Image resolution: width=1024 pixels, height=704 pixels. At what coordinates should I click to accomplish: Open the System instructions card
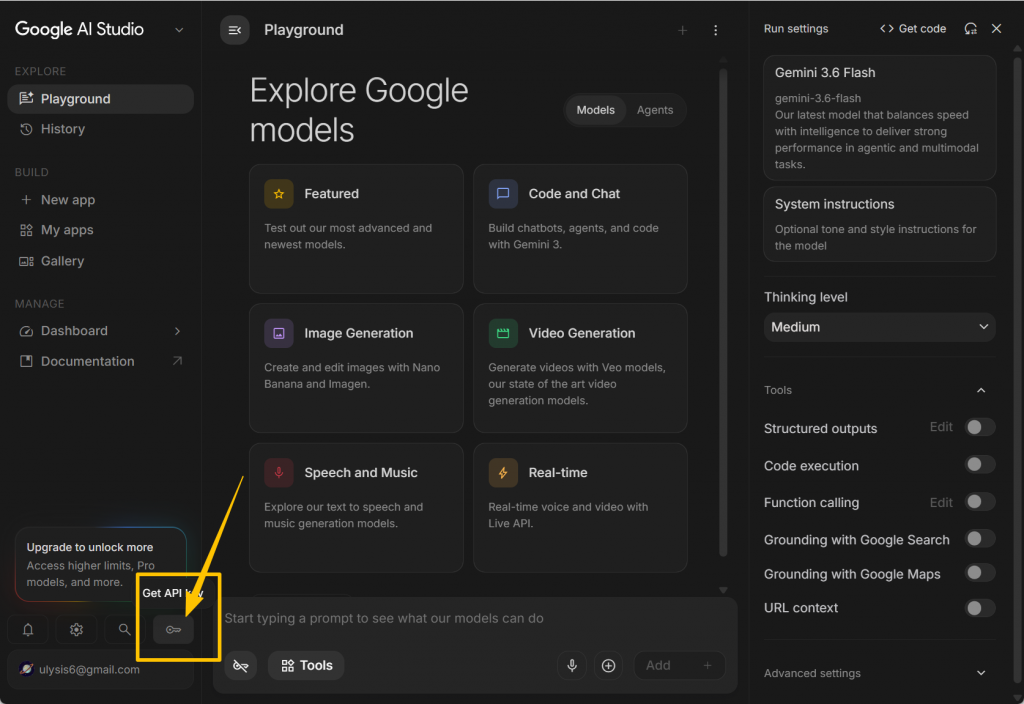coord(879,224)
